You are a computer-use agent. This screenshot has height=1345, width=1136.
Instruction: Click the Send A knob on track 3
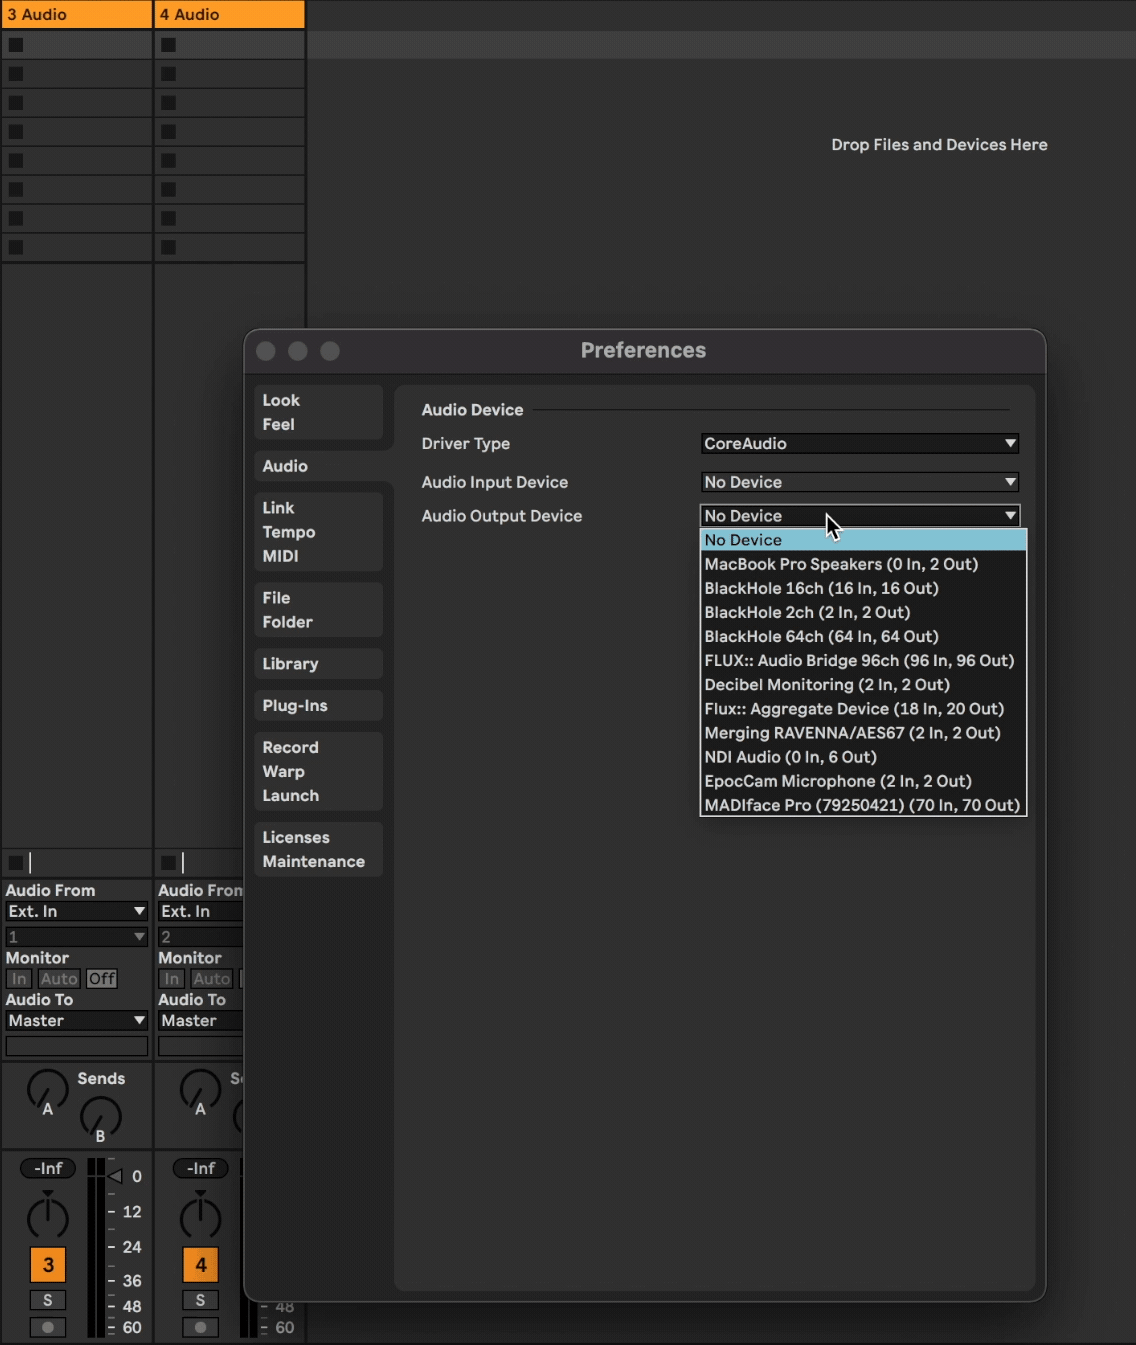[47, 1090]
